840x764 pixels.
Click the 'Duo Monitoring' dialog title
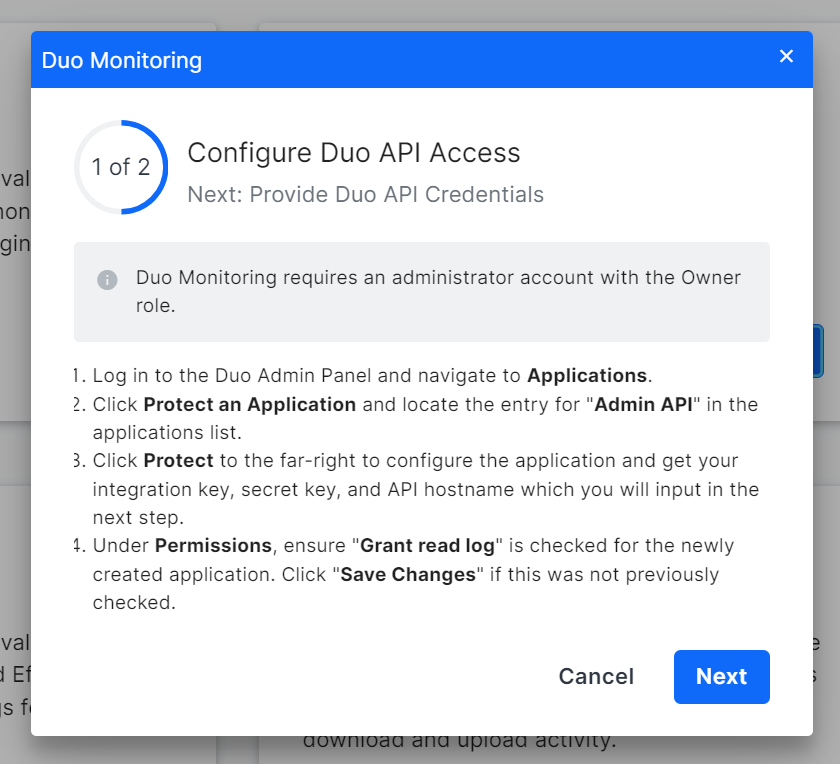coord(122,61)
